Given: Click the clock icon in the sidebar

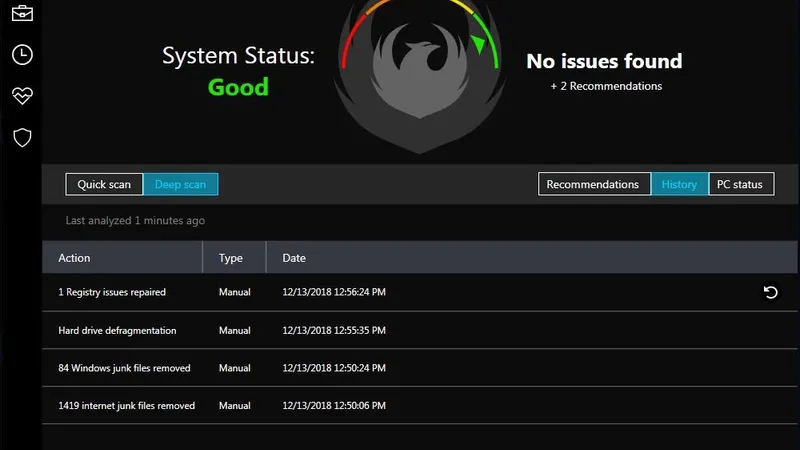Looking at the screenshot, I should click(x=22, y=55).
